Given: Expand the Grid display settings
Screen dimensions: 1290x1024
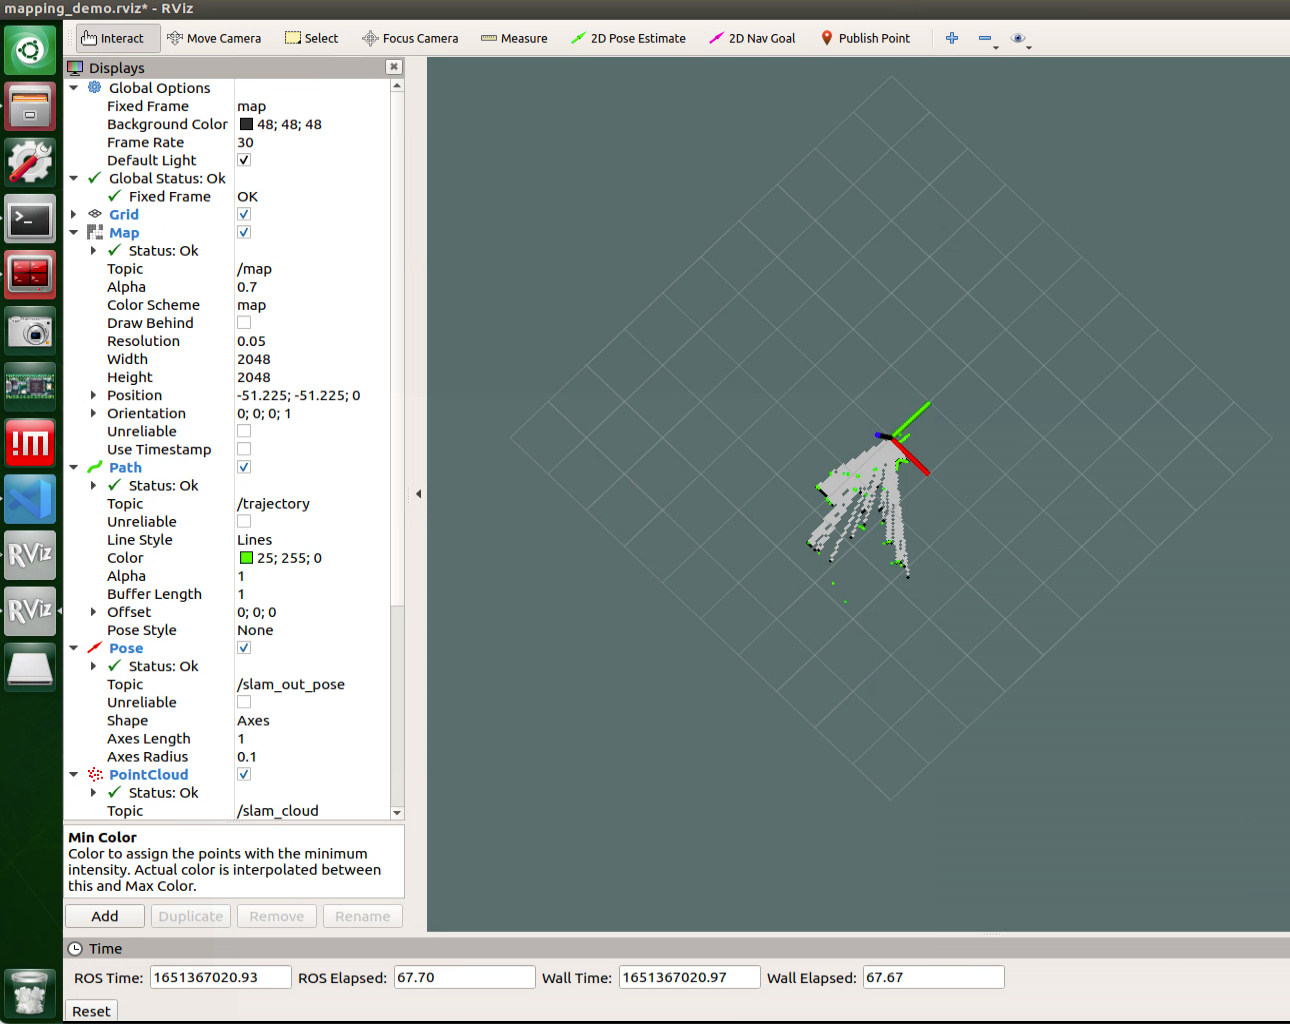Looking at the screenshot, I should (72, 214).
